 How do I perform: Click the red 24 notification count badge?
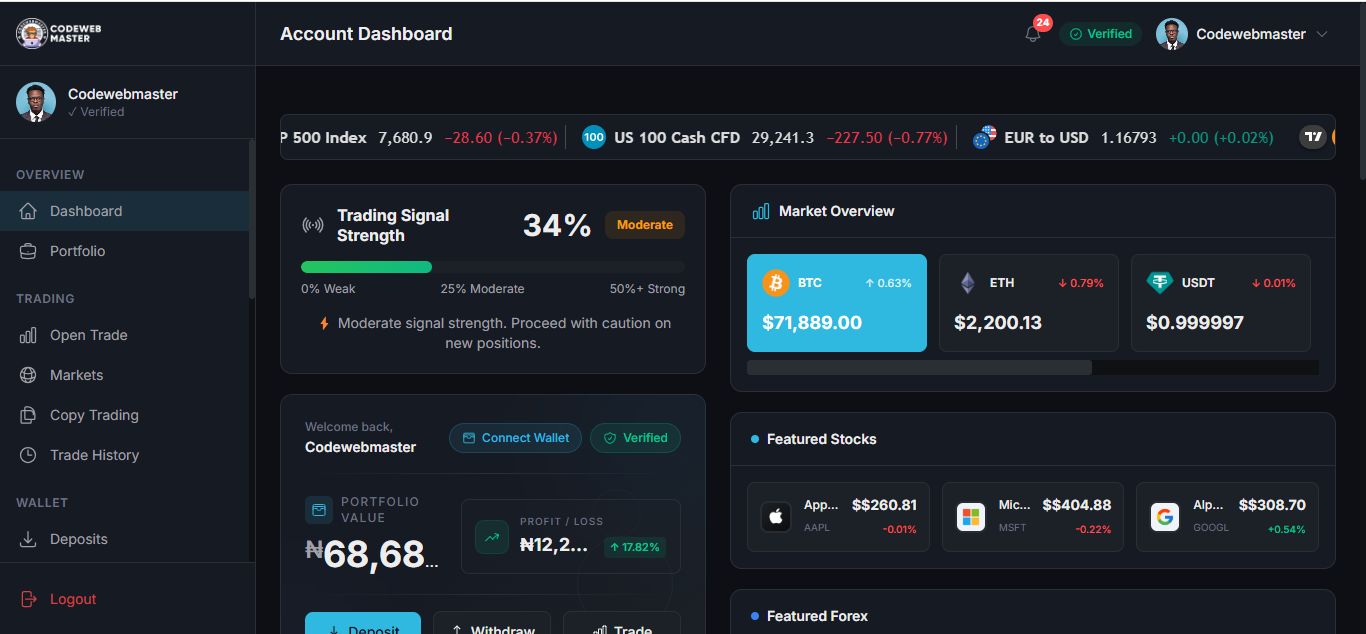(1043, 22)
